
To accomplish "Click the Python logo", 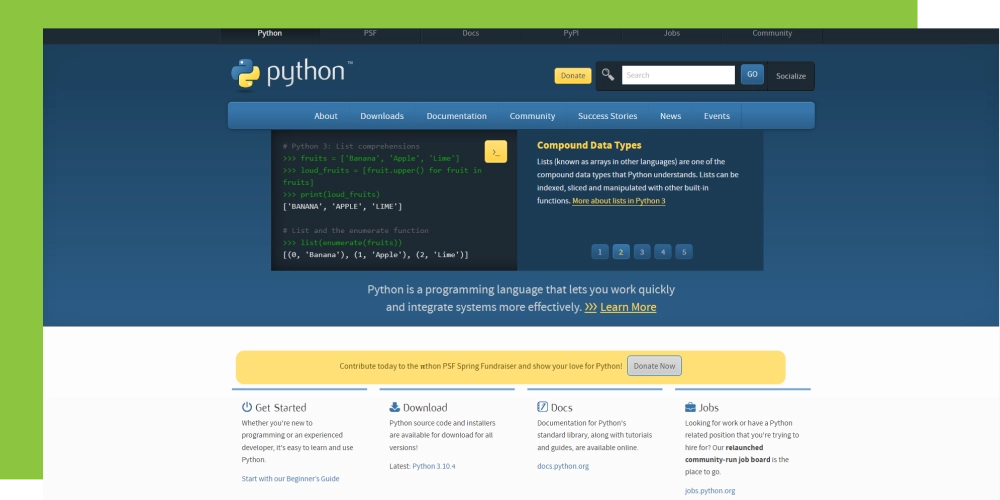I will coord(291,74).
